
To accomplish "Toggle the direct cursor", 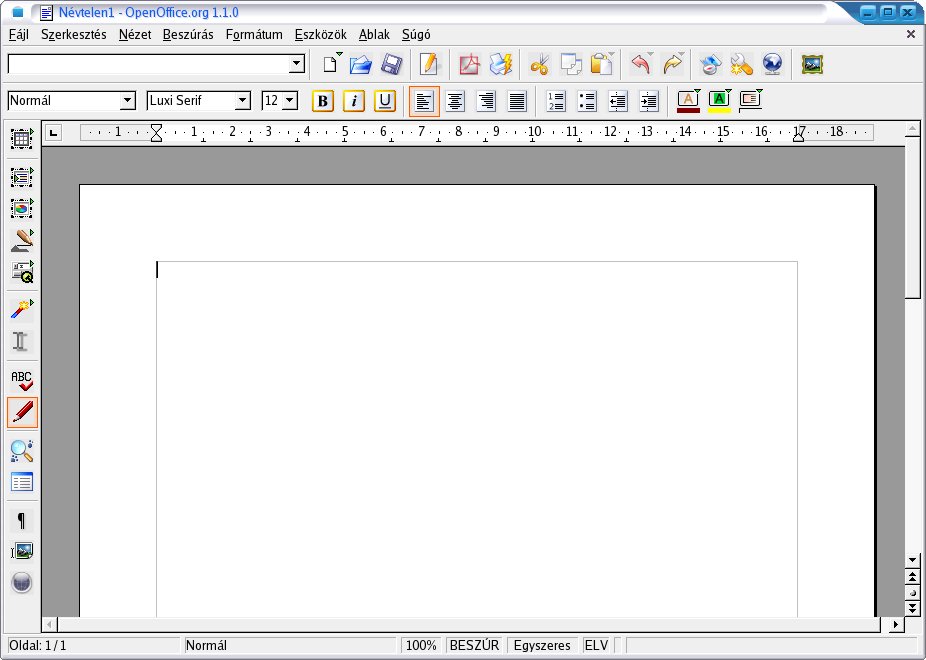I will [22, 341].
